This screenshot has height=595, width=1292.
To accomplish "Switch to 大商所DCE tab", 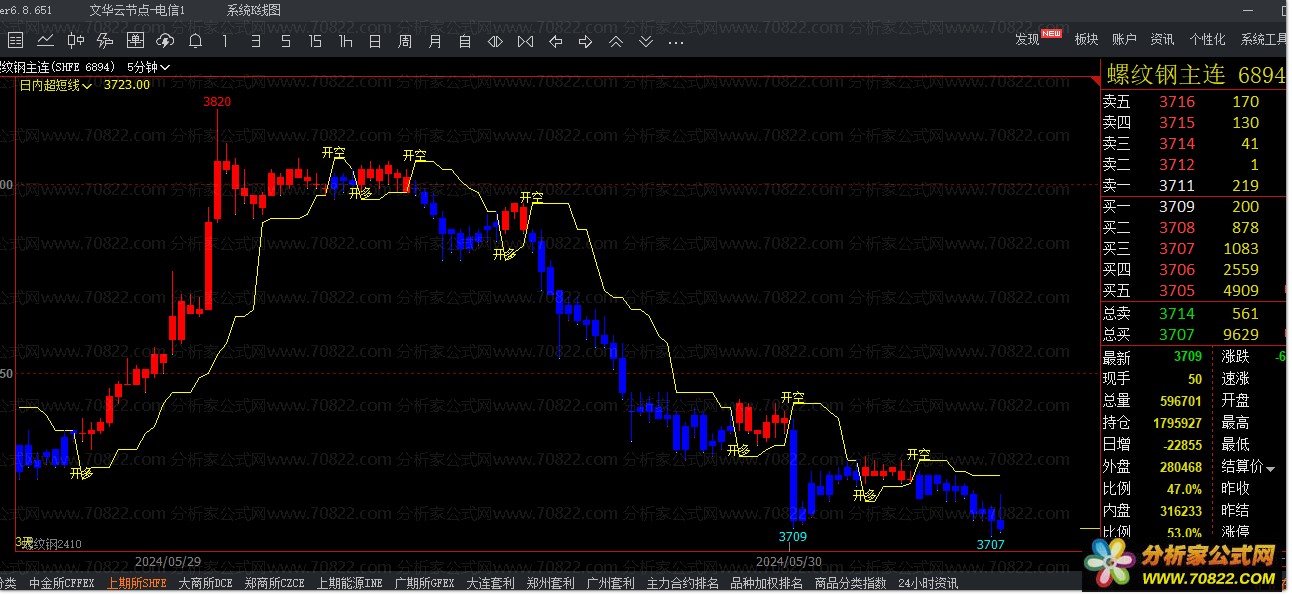I will tap(206, 583).
